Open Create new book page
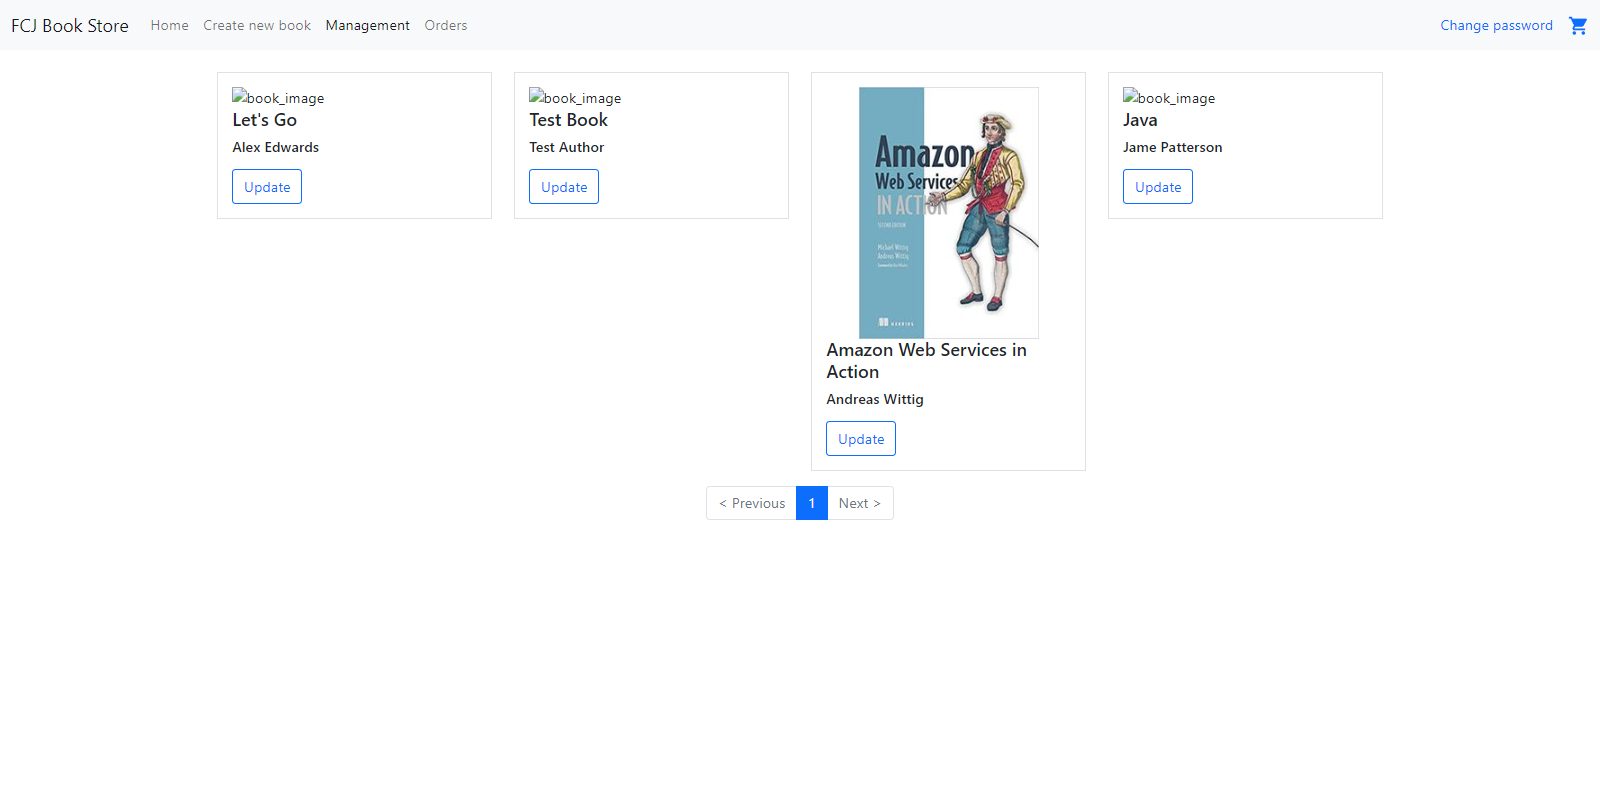 257,25
